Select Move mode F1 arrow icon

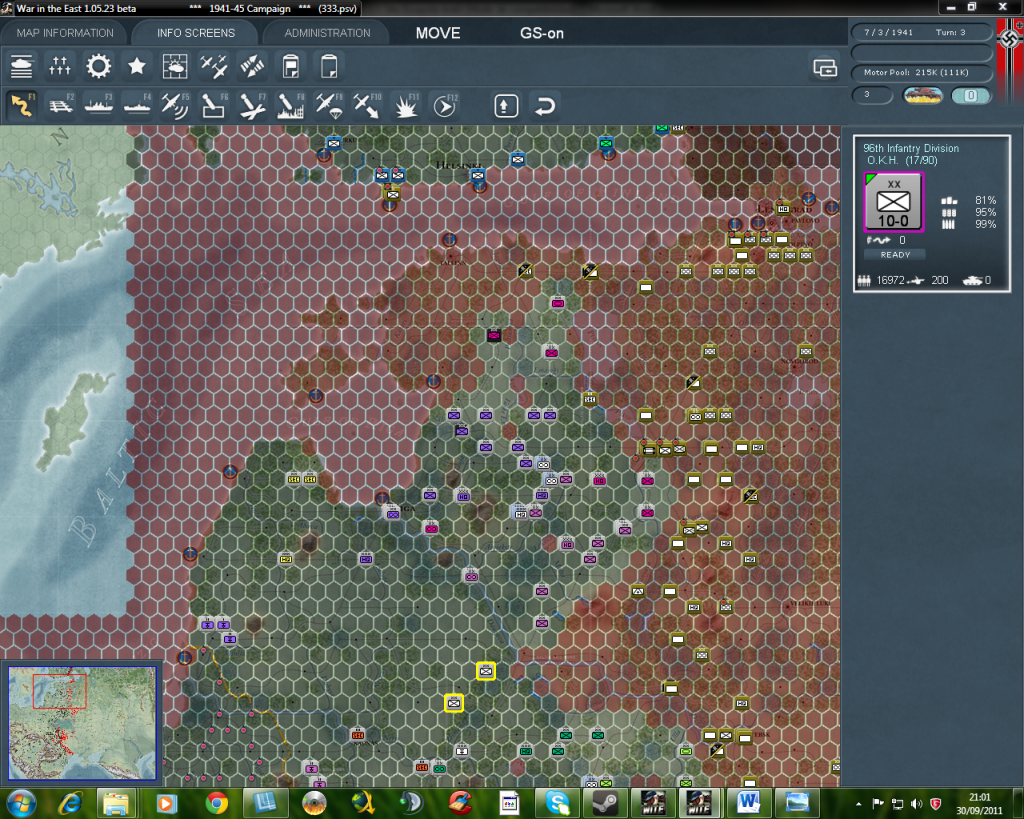[22, 106]
